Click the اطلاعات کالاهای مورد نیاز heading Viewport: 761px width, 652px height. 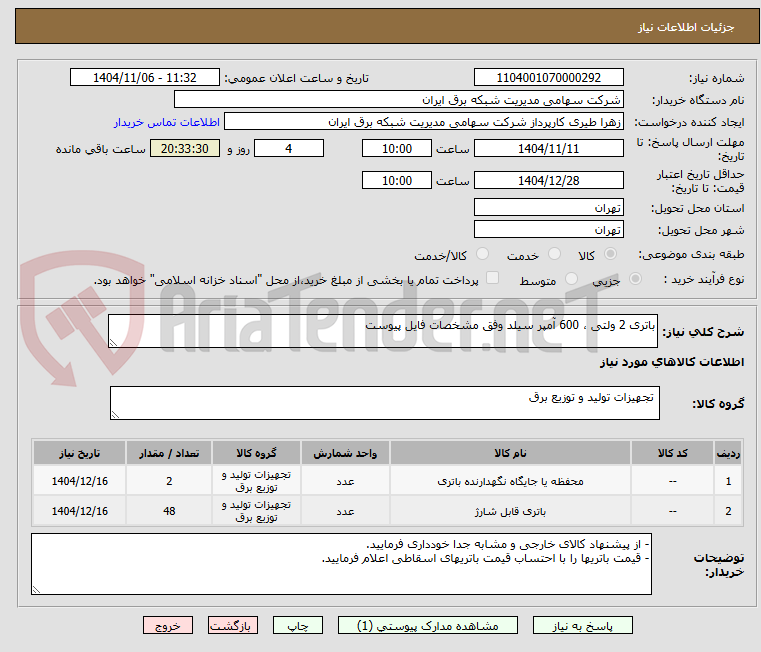coord(672,362)
